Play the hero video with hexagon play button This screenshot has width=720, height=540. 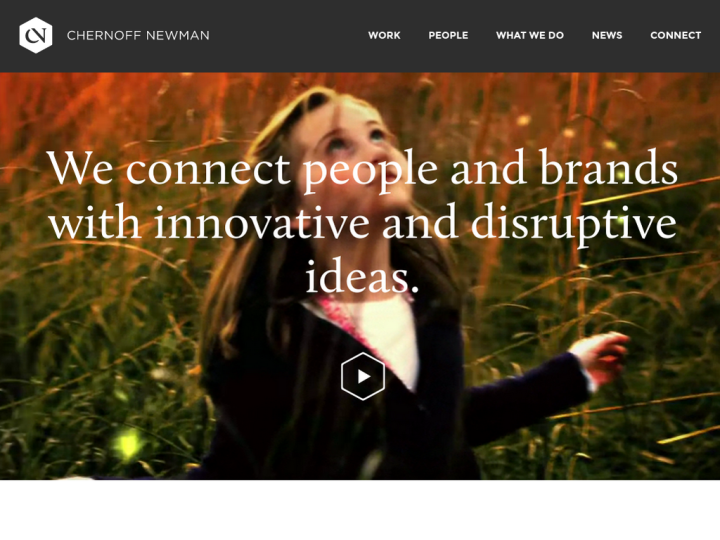click(x=363, y=377)
